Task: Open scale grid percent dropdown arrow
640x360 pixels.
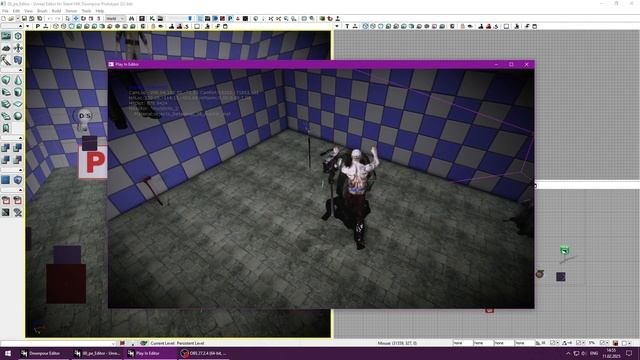Action: 607,343
